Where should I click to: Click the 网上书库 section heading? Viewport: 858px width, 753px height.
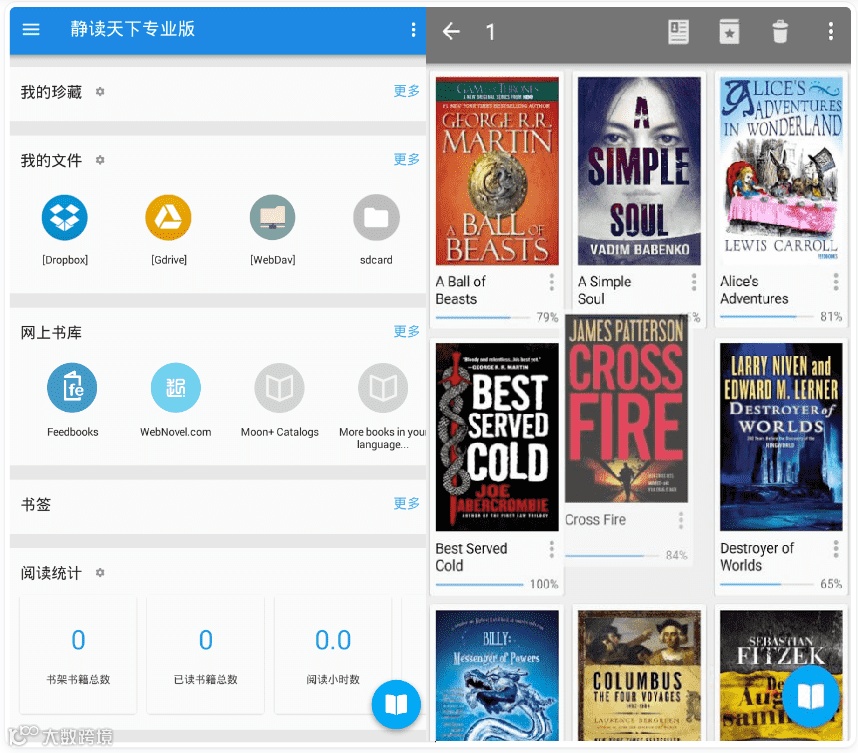(51, 332)
